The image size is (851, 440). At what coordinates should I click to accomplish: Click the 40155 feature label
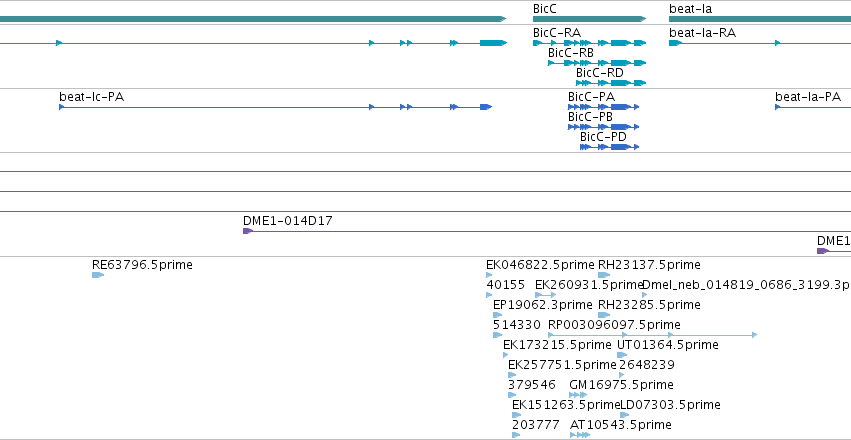pyautogui.click(x=505, y=285)
